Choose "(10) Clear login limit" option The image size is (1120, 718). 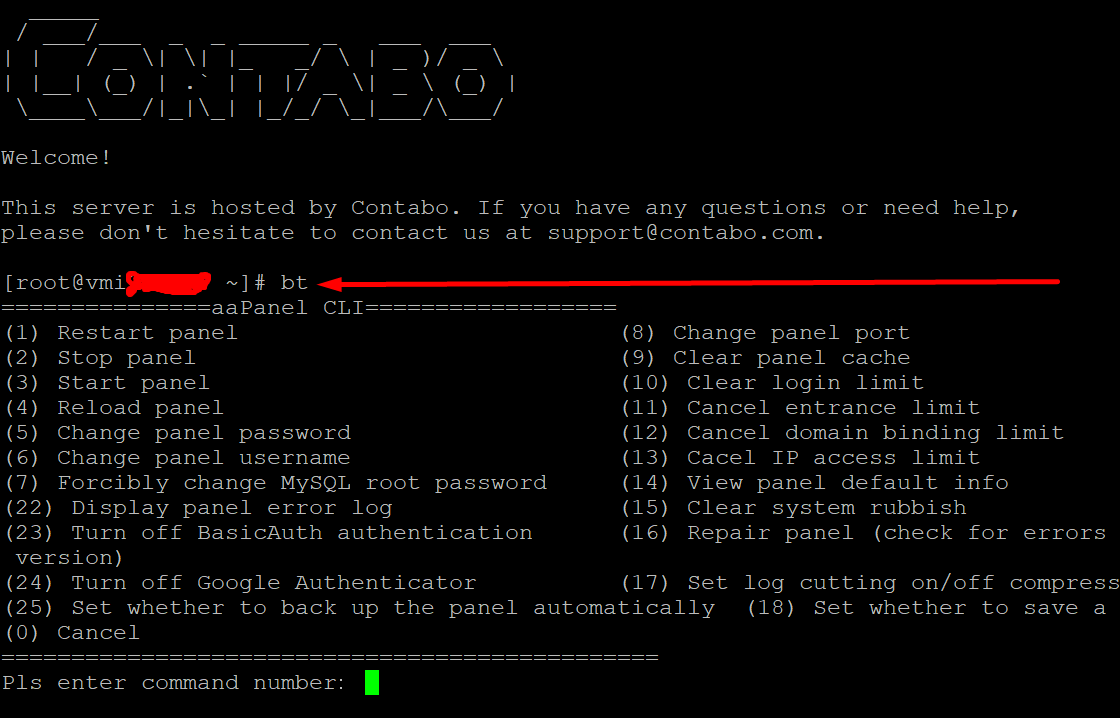[772, 383]
